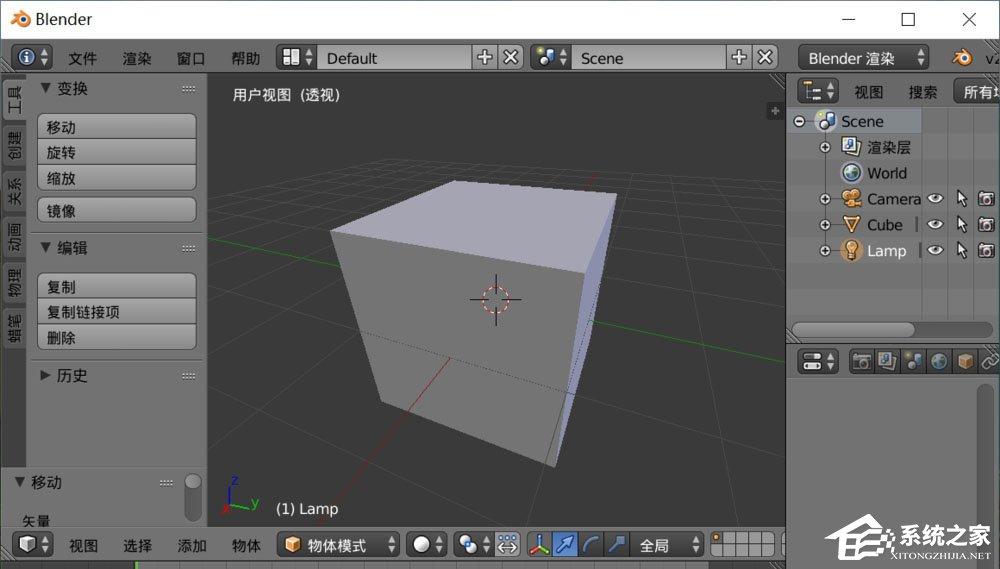Image resolution: width=1000 pixels, height=569 pixels.
Task: Toggle Cube selectability cursor icon
Action: [962, 225]
